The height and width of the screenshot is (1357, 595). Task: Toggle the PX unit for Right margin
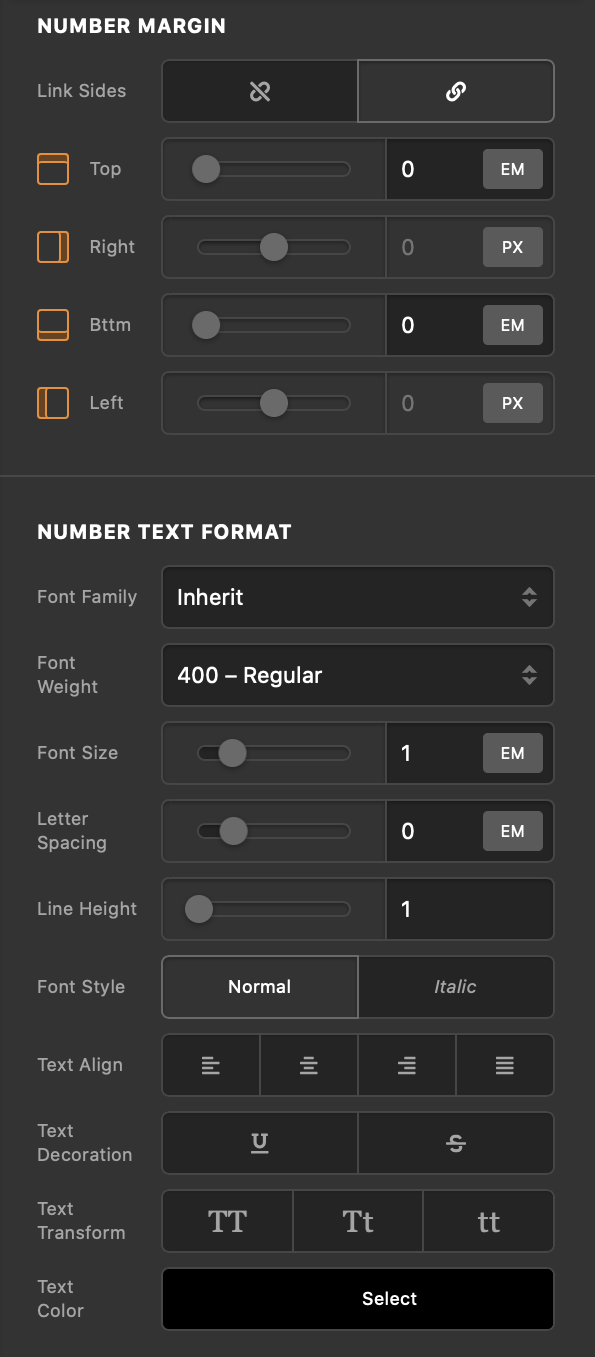(512, 247)
